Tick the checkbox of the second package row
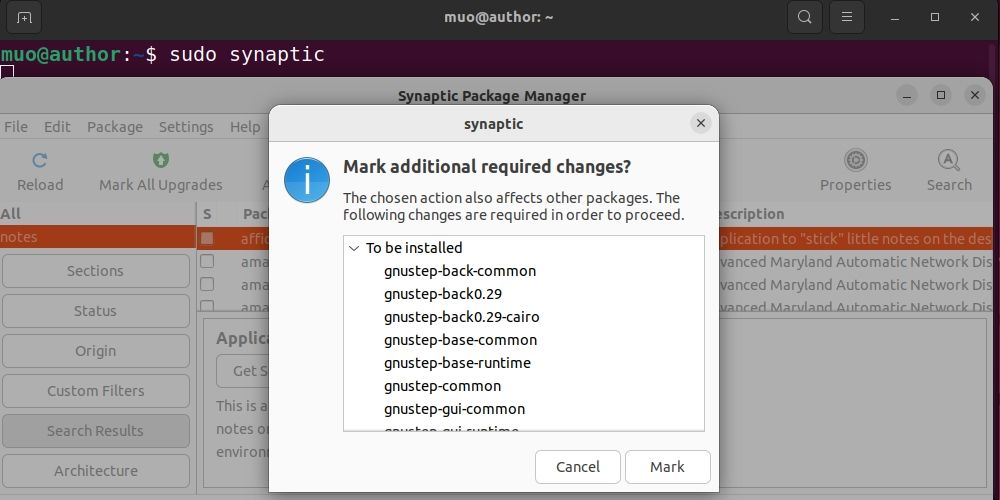Screen dimensions: 1000x500 [x=207, y=261]
